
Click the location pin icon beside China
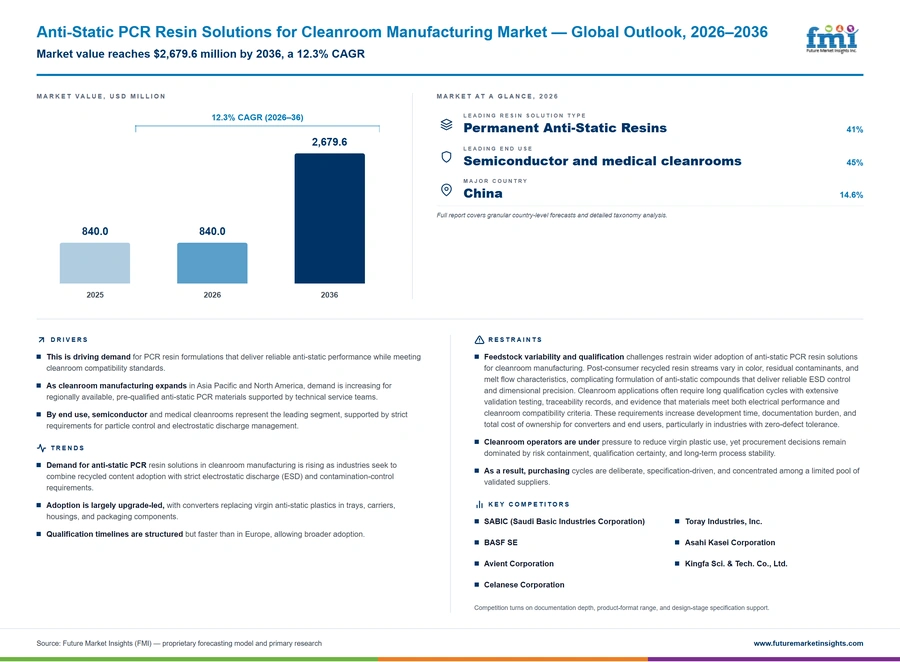[x=446, y=190]
